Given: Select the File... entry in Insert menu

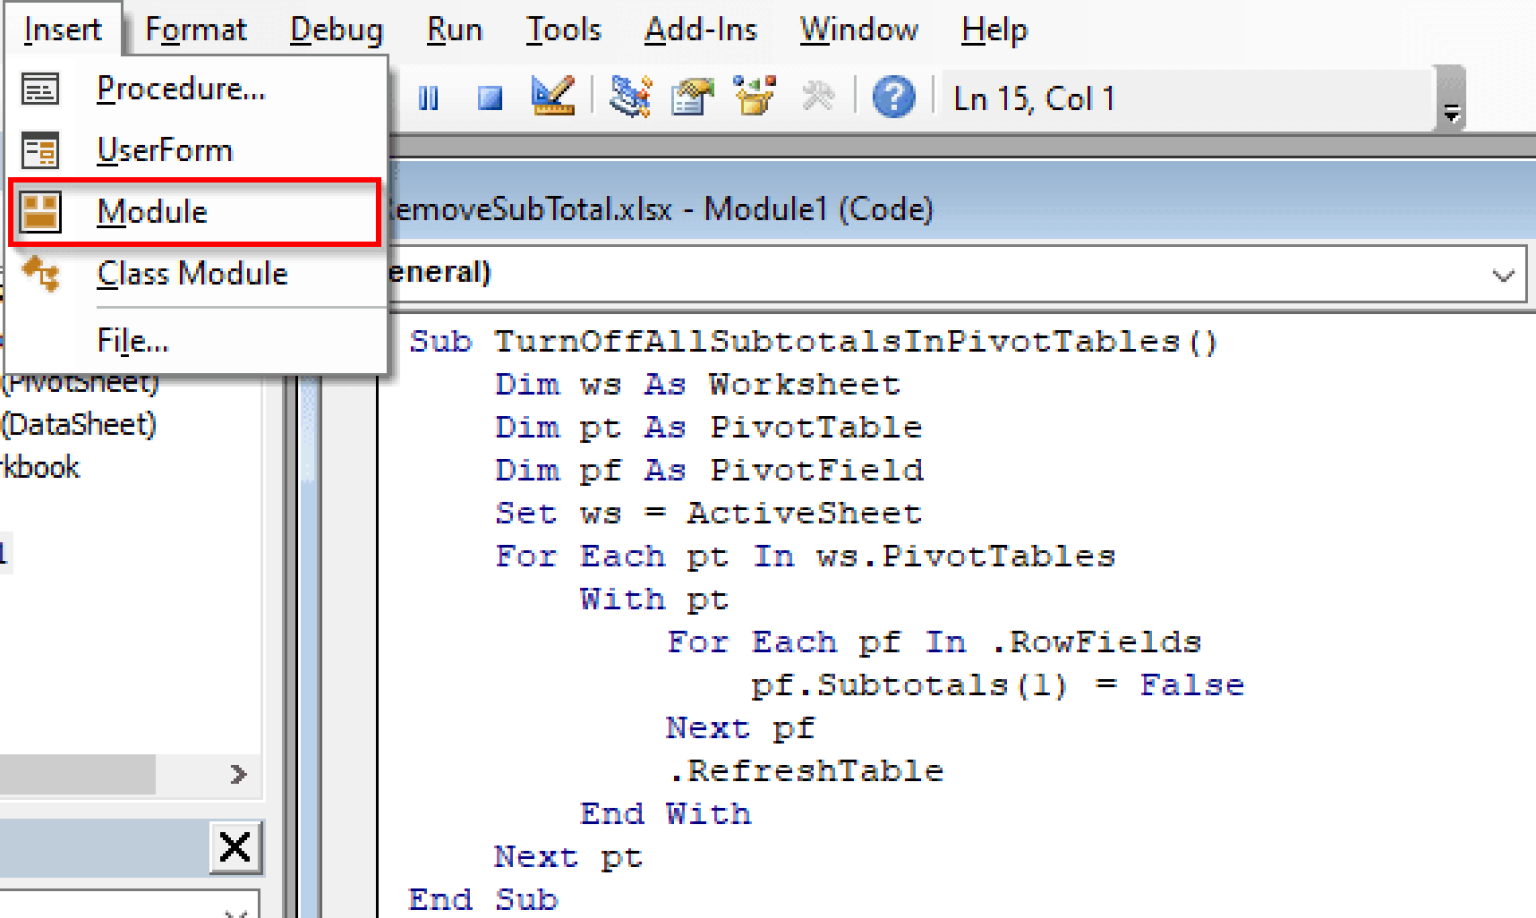Looking at the screenshot, I should pos(131,340).
